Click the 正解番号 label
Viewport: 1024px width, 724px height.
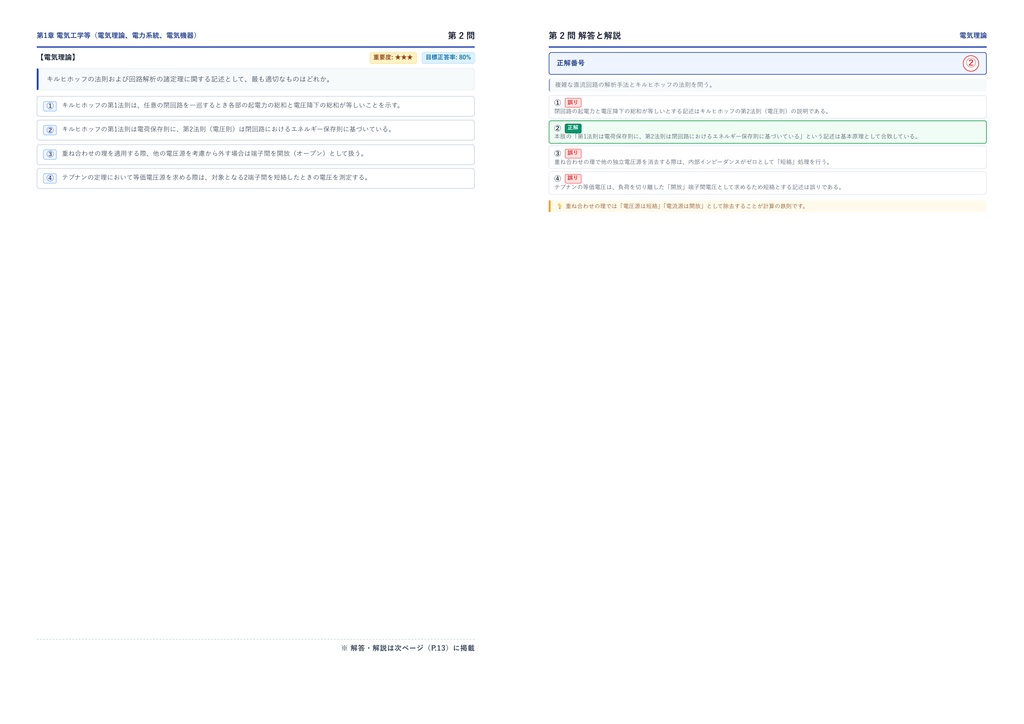click(571, 63)
